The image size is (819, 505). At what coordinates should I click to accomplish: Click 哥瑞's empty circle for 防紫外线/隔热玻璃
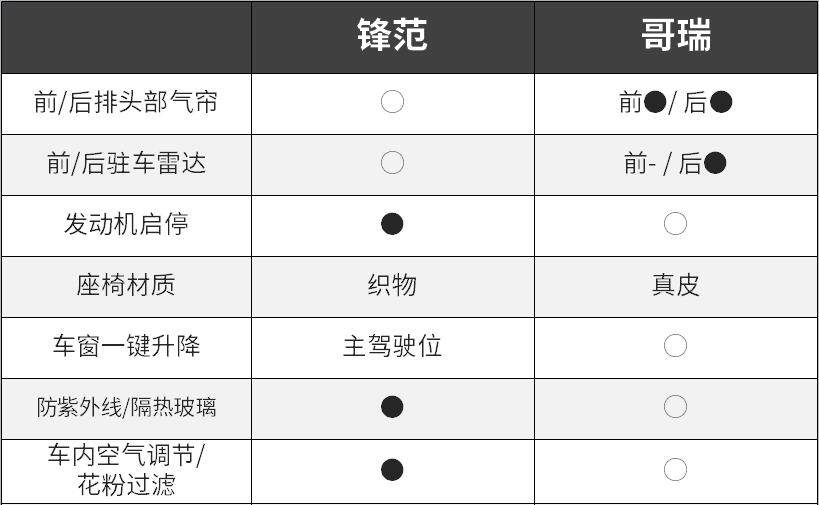[675, 407]
